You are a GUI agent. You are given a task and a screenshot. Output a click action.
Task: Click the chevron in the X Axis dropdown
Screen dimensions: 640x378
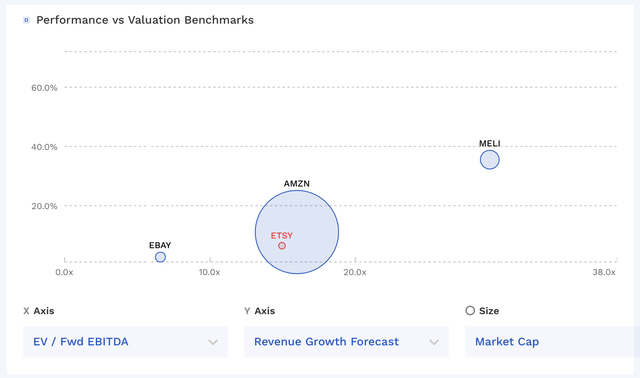[213, 342]
